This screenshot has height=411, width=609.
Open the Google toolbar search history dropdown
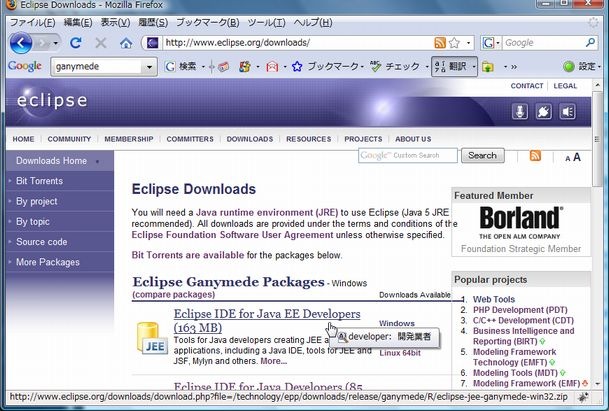[150, 67]
